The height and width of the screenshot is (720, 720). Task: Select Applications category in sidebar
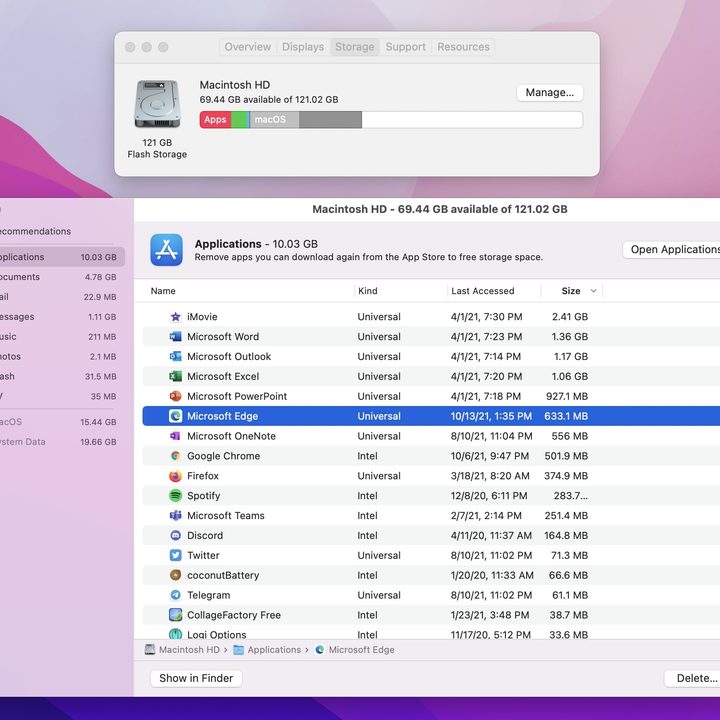tap(62, 257)
